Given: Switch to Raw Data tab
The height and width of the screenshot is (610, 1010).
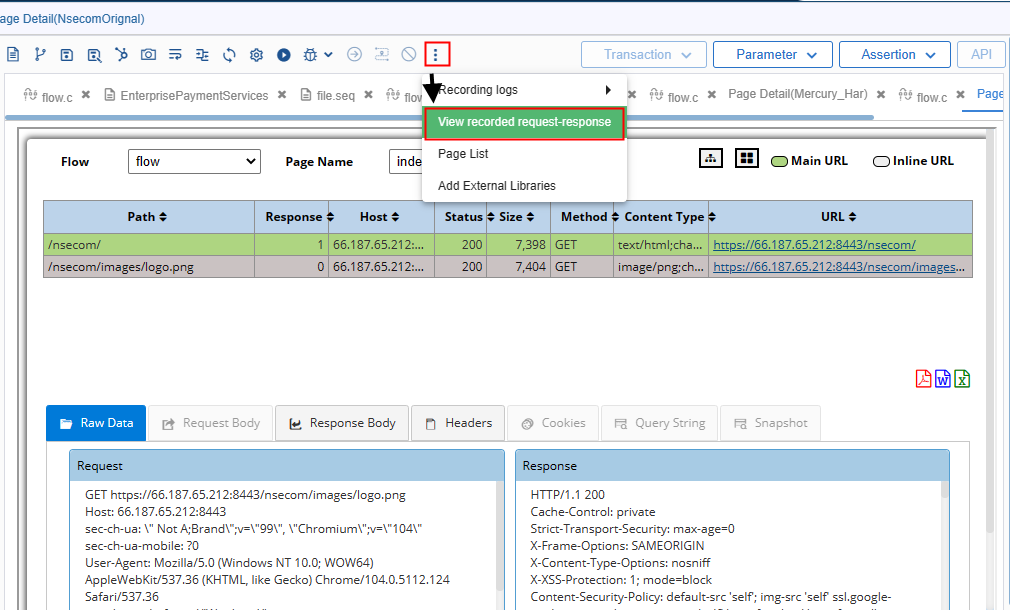Looking at the screenshot, I should pos(97,423).
